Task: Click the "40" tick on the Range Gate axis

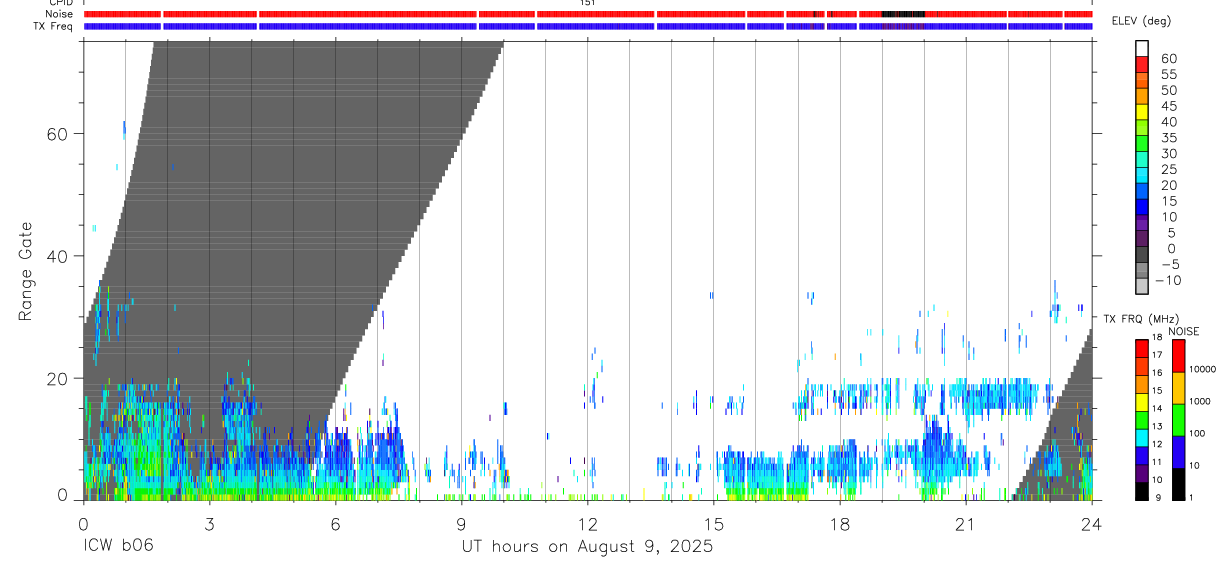Action: coord(59,256)
